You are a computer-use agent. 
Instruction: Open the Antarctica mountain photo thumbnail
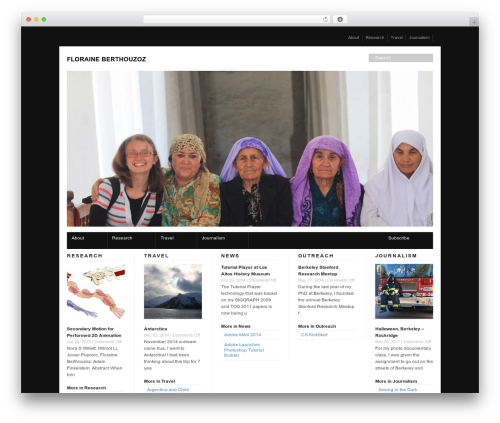(x=173, y=291)
